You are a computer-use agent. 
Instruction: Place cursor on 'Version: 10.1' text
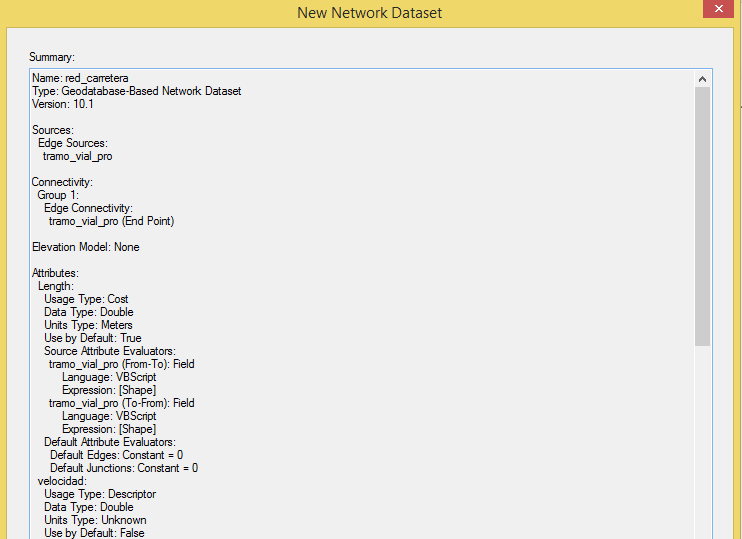tap(63, 104)
